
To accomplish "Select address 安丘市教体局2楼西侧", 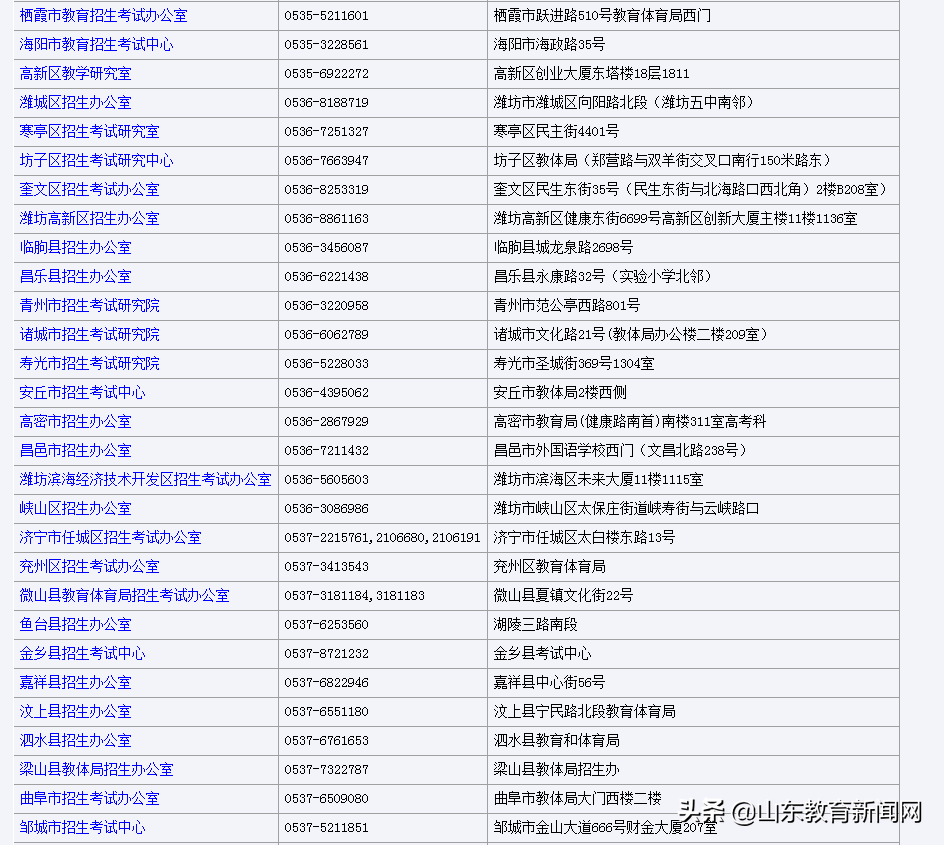I will coord(560,392).
